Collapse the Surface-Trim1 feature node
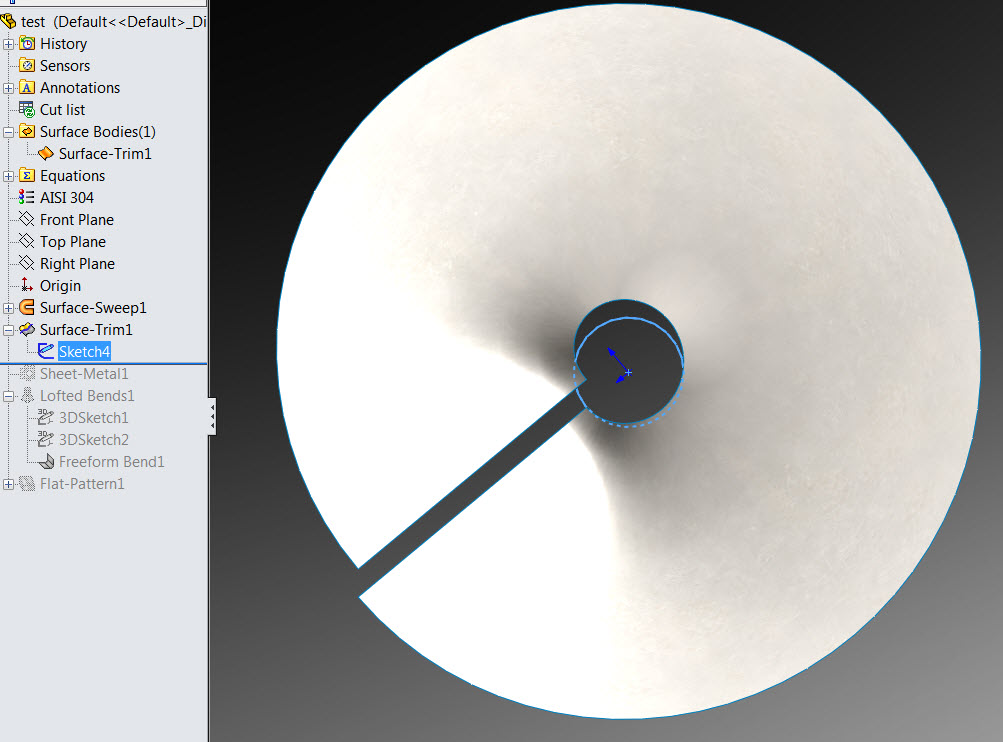Image resolution: width=1003 pixels, height=742 pixels. (8, 330)
